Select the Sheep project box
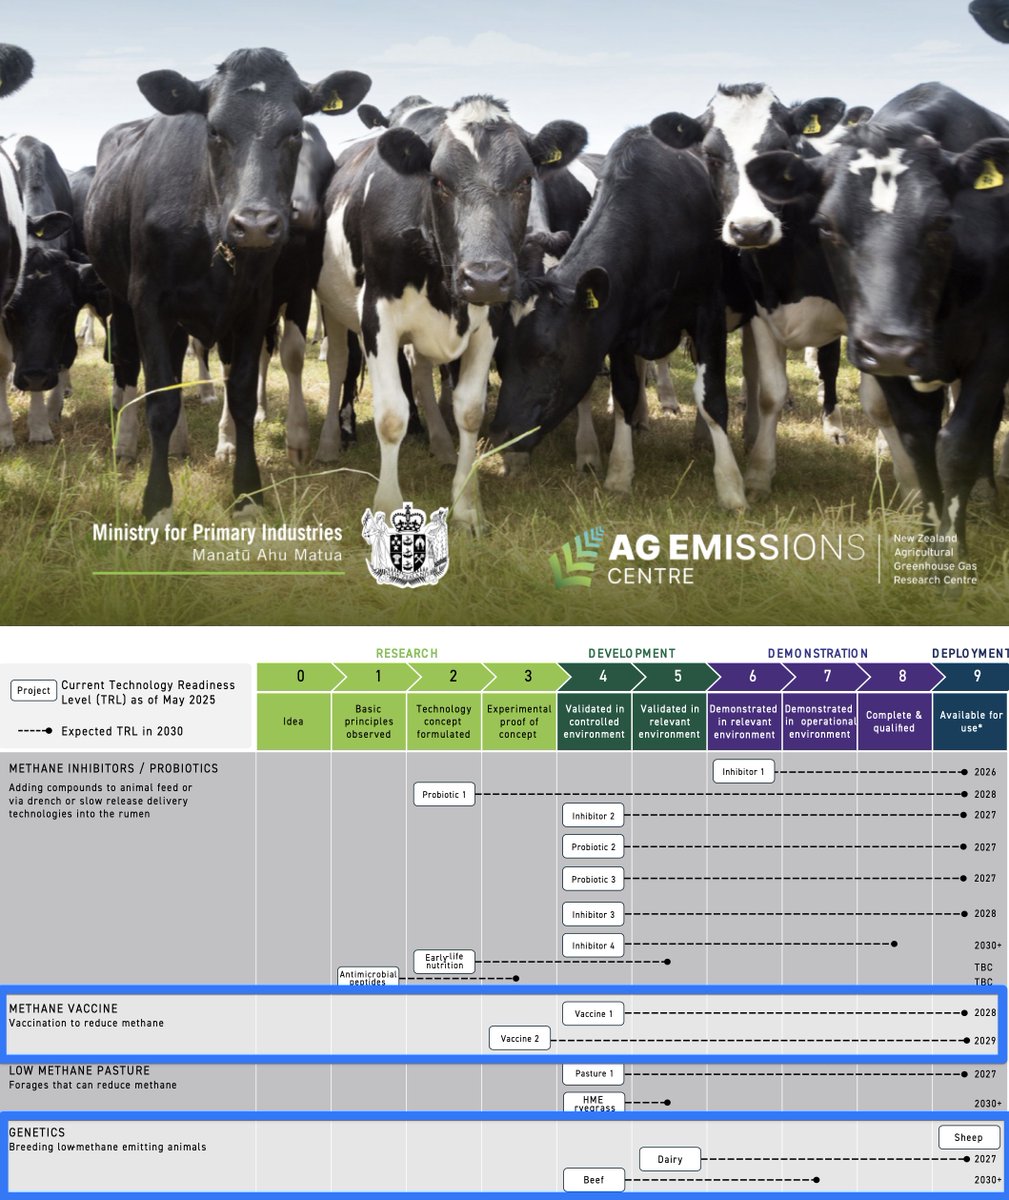1009x1200 pixels. point(968,1137)
